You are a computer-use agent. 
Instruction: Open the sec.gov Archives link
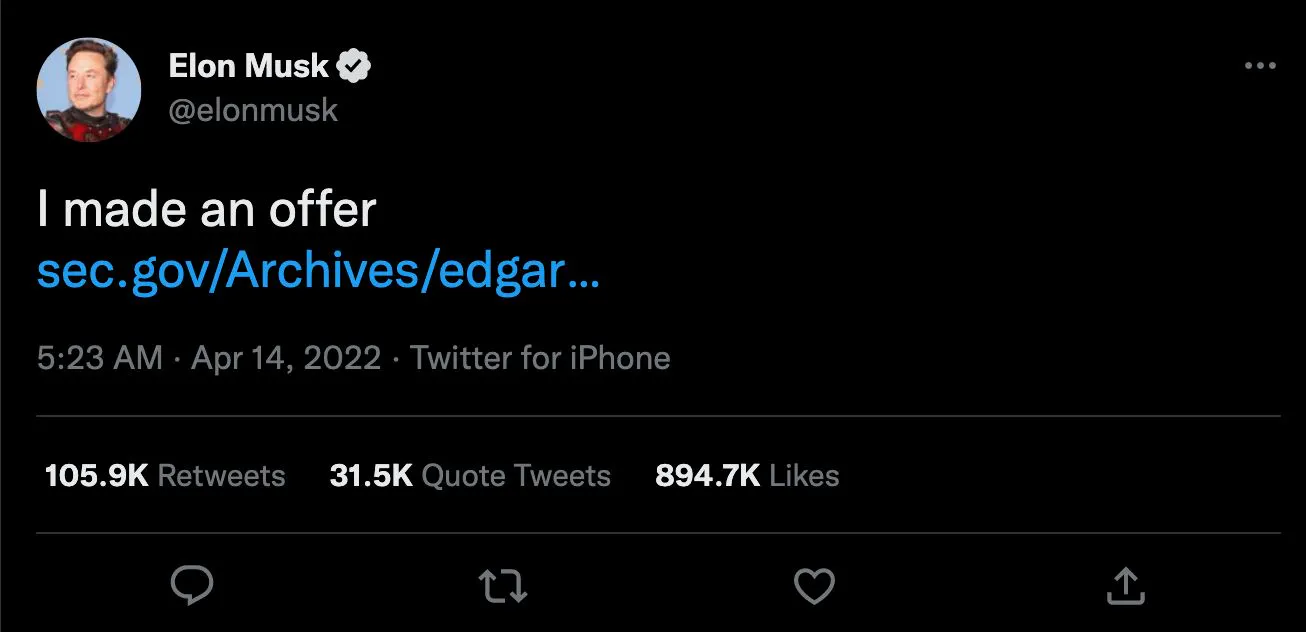[x=318, y=270]
